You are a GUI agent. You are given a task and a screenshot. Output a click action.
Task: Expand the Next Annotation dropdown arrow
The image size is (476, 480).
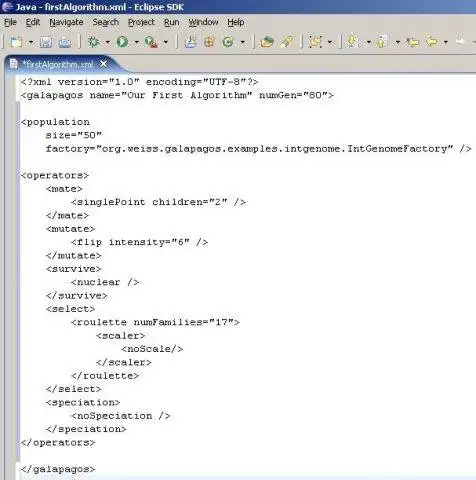click(369, 42)
